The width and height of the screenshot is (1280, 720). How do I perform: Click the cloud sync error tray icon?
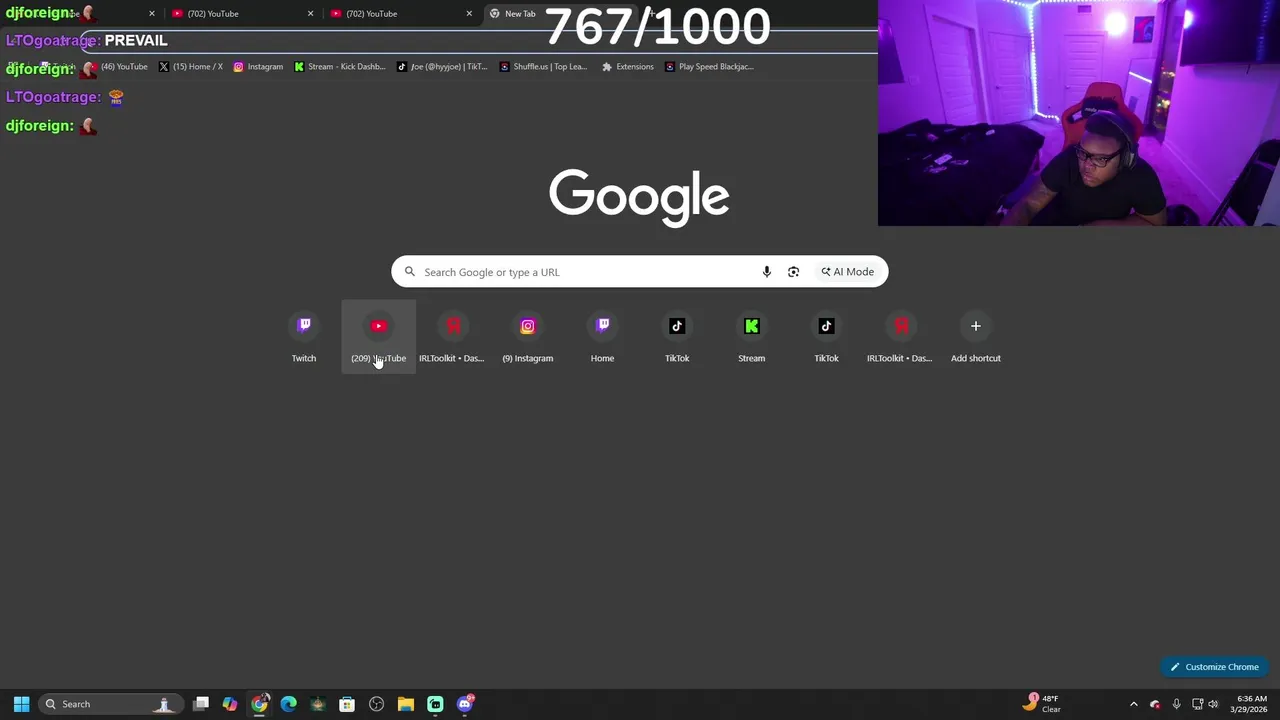[x=1155, y=704]
